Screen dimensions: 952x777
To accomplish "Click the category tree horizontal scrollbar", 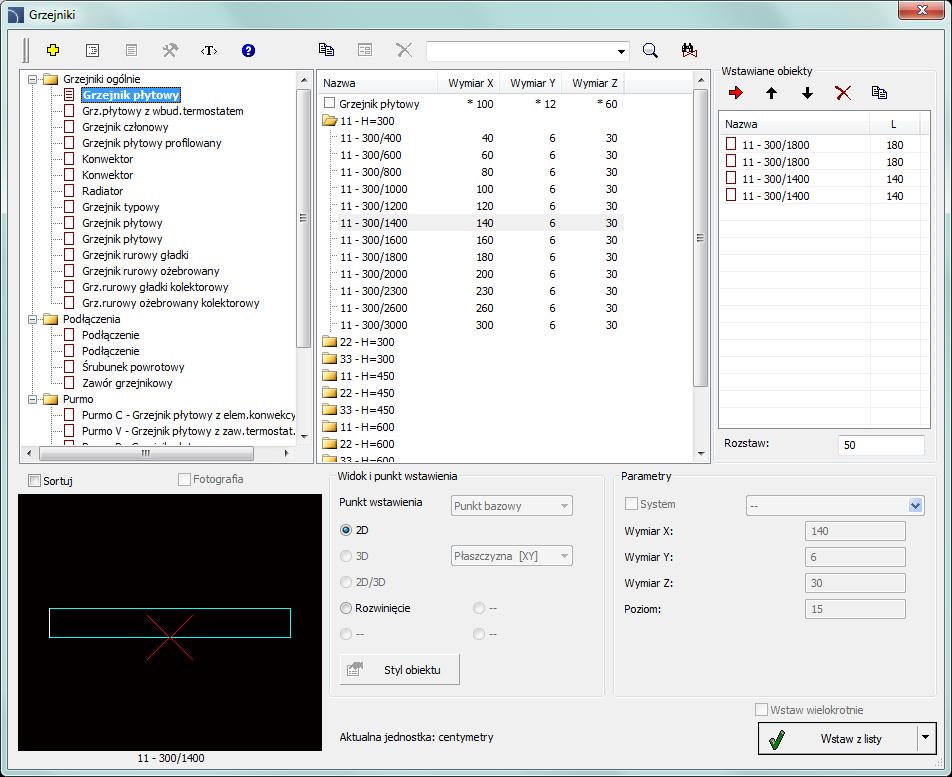I will [146, 453].
